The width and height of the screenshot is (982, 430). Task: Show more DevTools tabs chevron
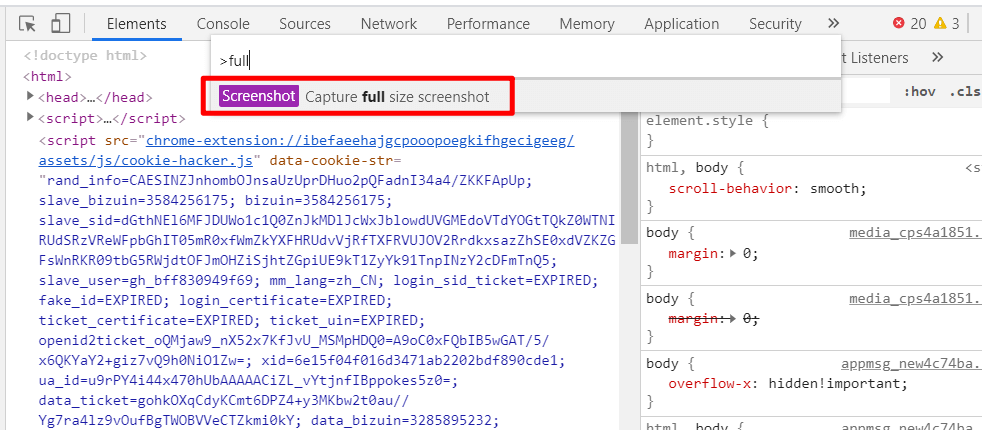pyautogui.click(x=833, y=24)
